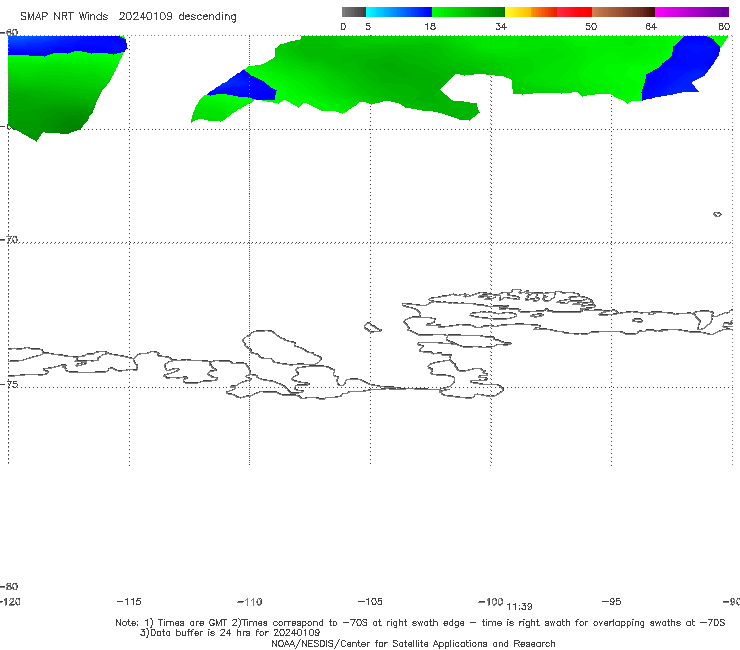Click the gray segment of the wind colorbar
Image resolution: width=740 pixels, height=650 pixels.
point(353,12)
